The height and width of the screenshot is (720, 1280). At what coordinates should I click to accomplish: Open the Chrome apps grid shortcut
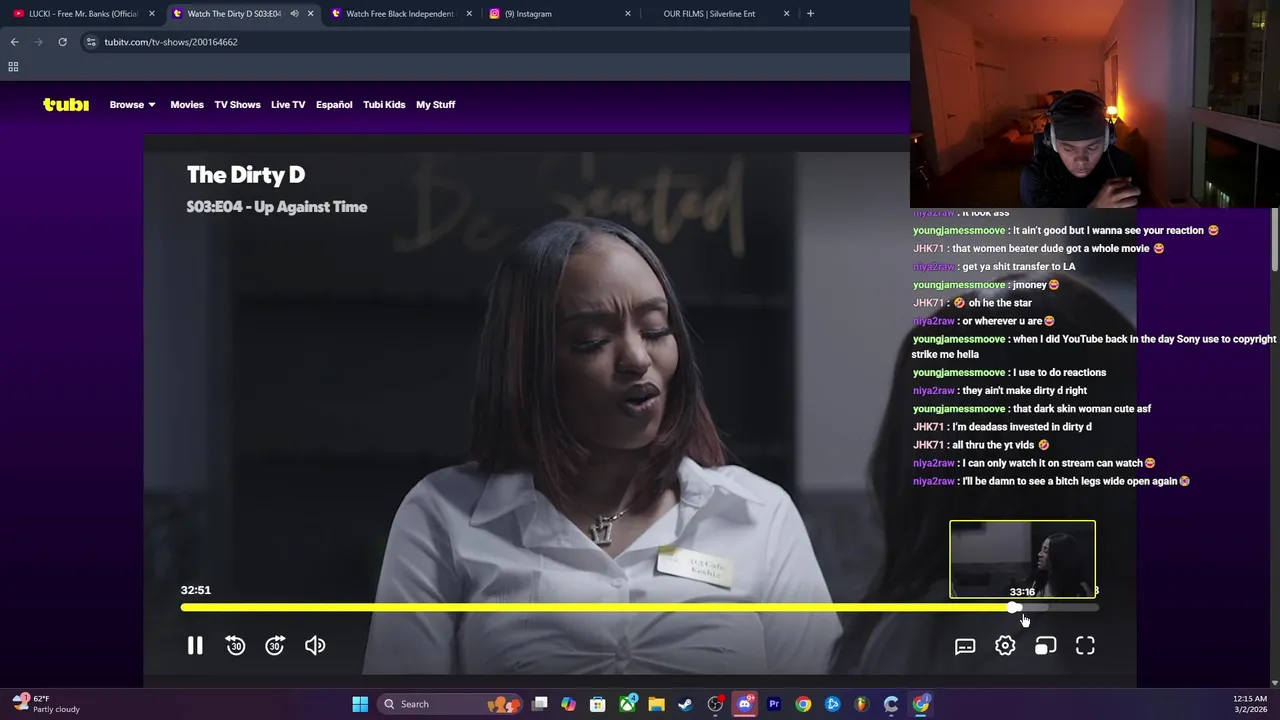tap(13, 67)
